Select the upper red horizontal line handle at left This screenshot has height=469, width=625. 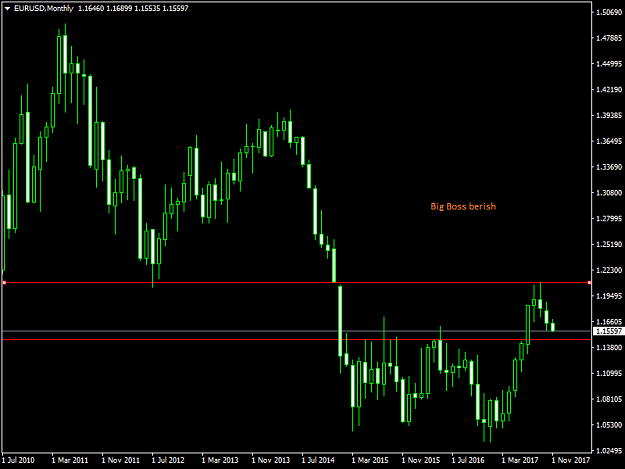click(x=4, y=283)
